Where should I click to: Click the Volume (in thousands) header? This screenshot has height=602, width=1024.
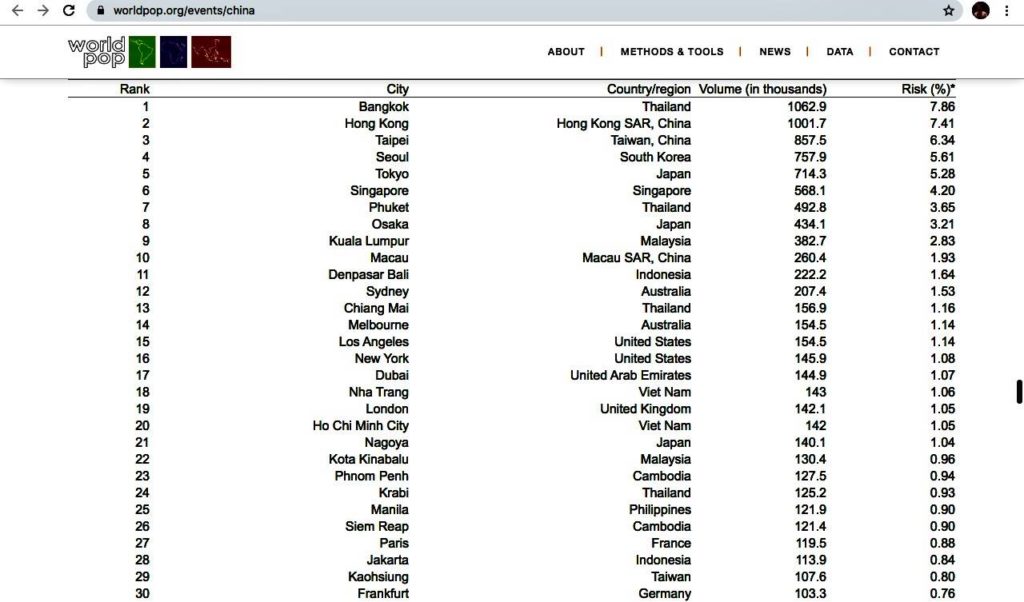point(763,89)
